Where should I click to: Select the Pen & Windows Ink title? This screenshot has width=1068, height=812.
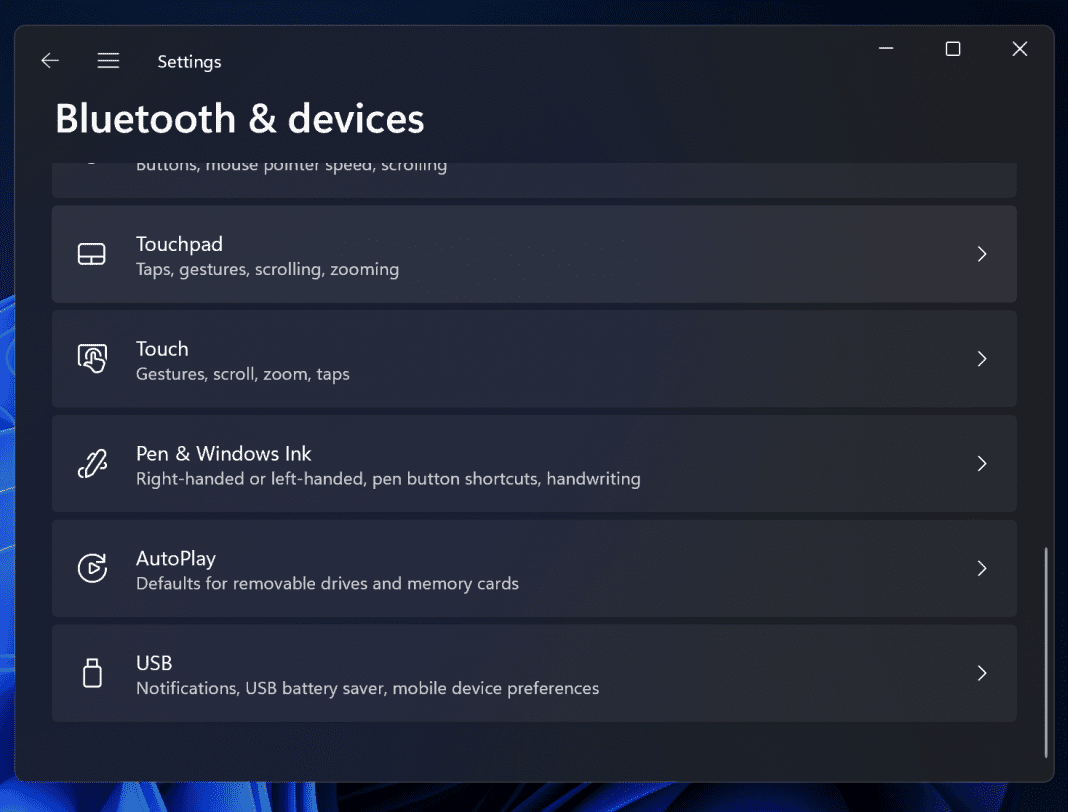pyautogui.click(x=224, y=454)
